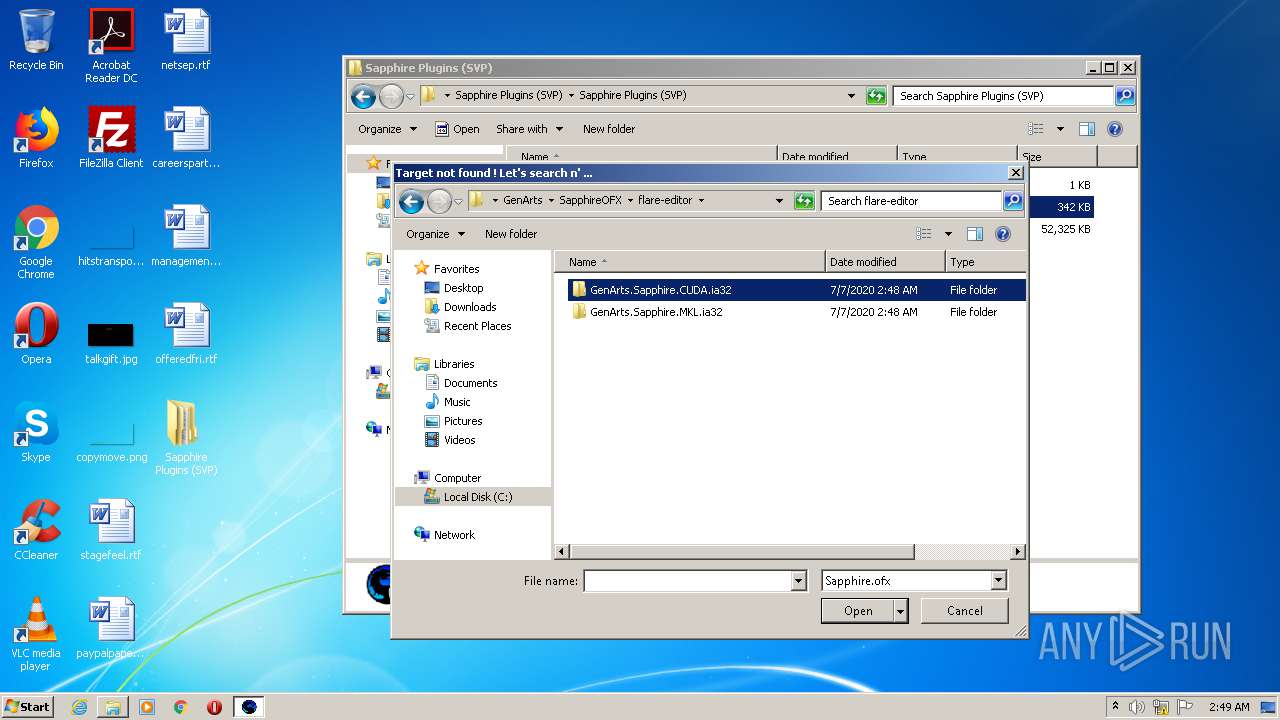This screenshot has height=720, width=1280.
Task: Select Local Disk (C:) in navigation pane
Action: (472, 497)
